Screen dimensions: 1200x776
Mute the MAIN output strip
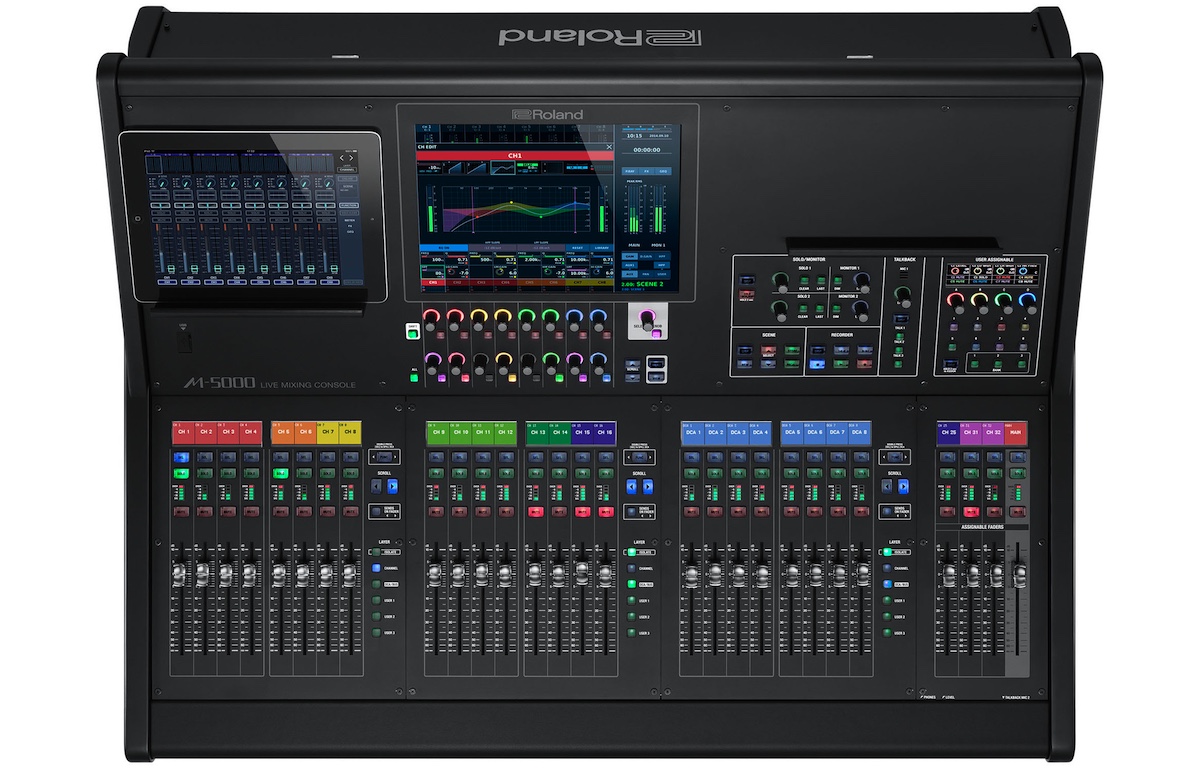coord(1016,511)
